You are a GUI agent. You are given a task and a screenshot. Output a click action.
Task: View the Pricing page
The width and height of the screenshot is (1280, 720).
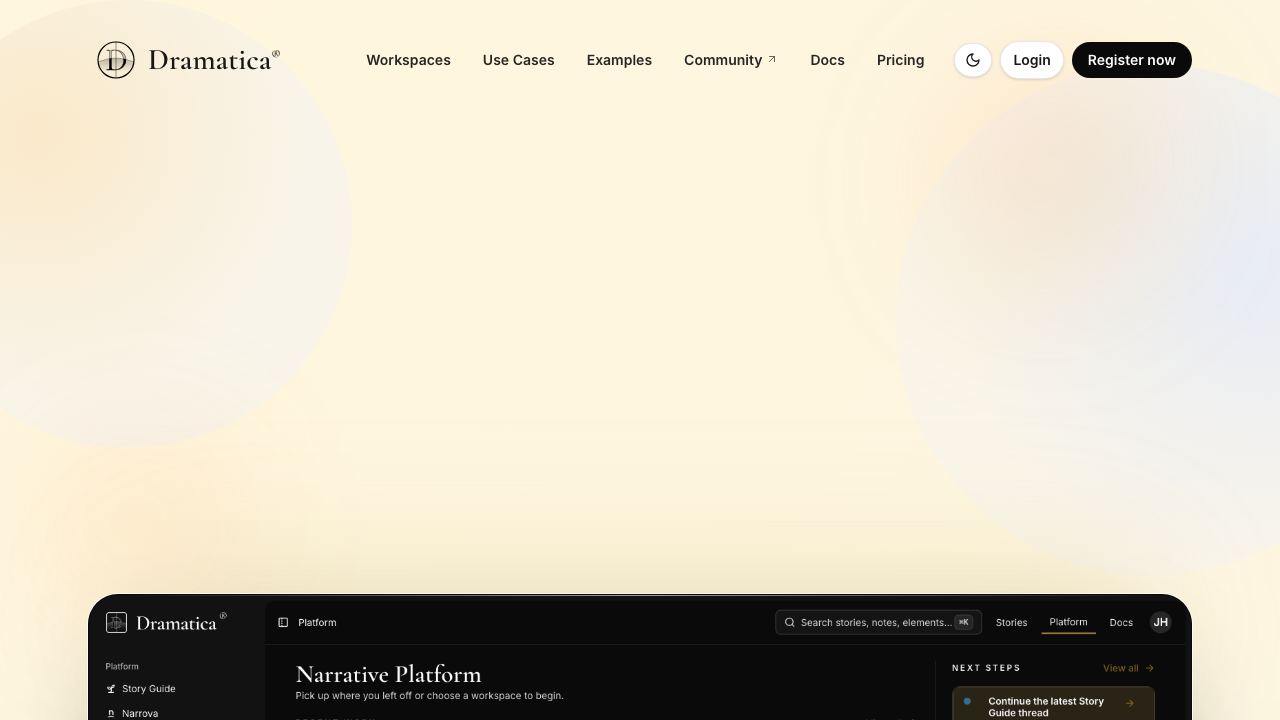(900, 60)
